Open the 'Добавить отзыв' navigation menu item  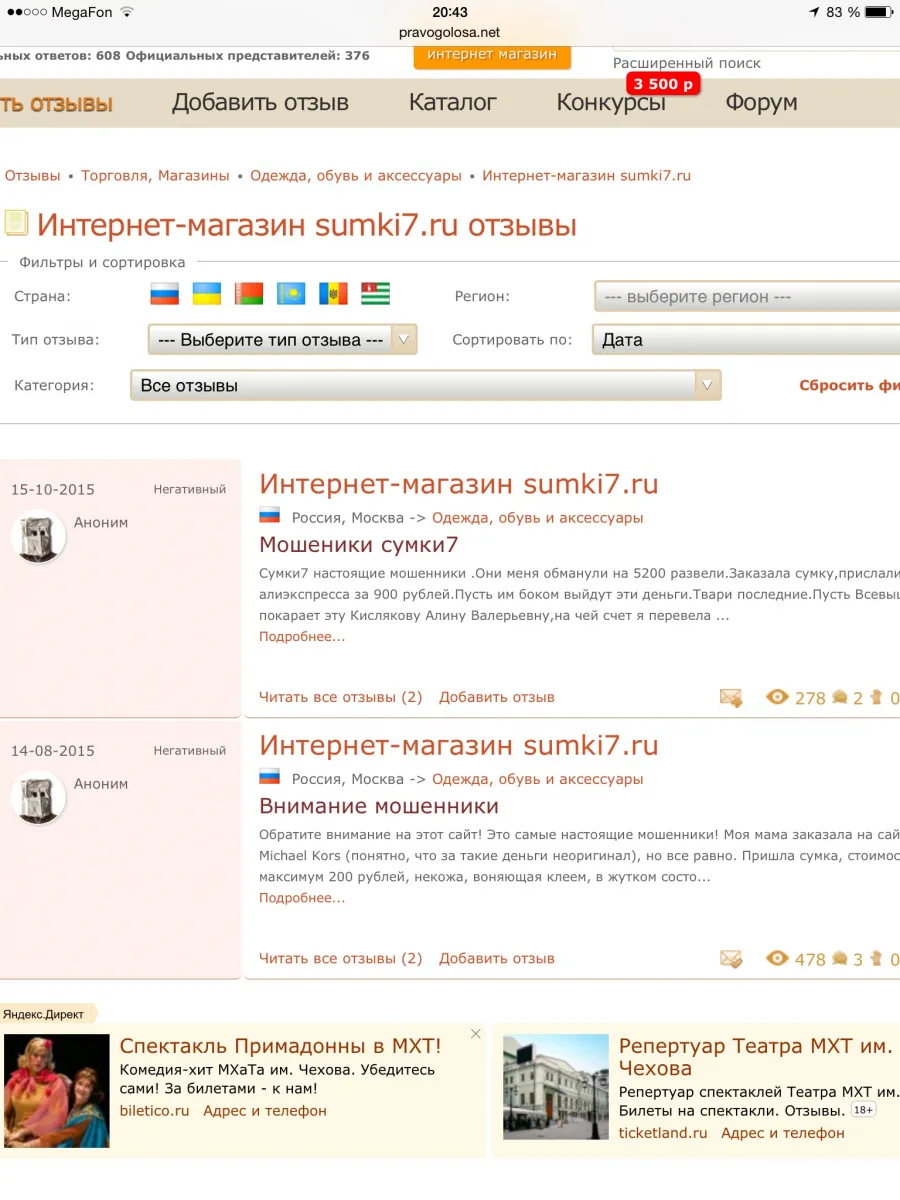(260, 102)
